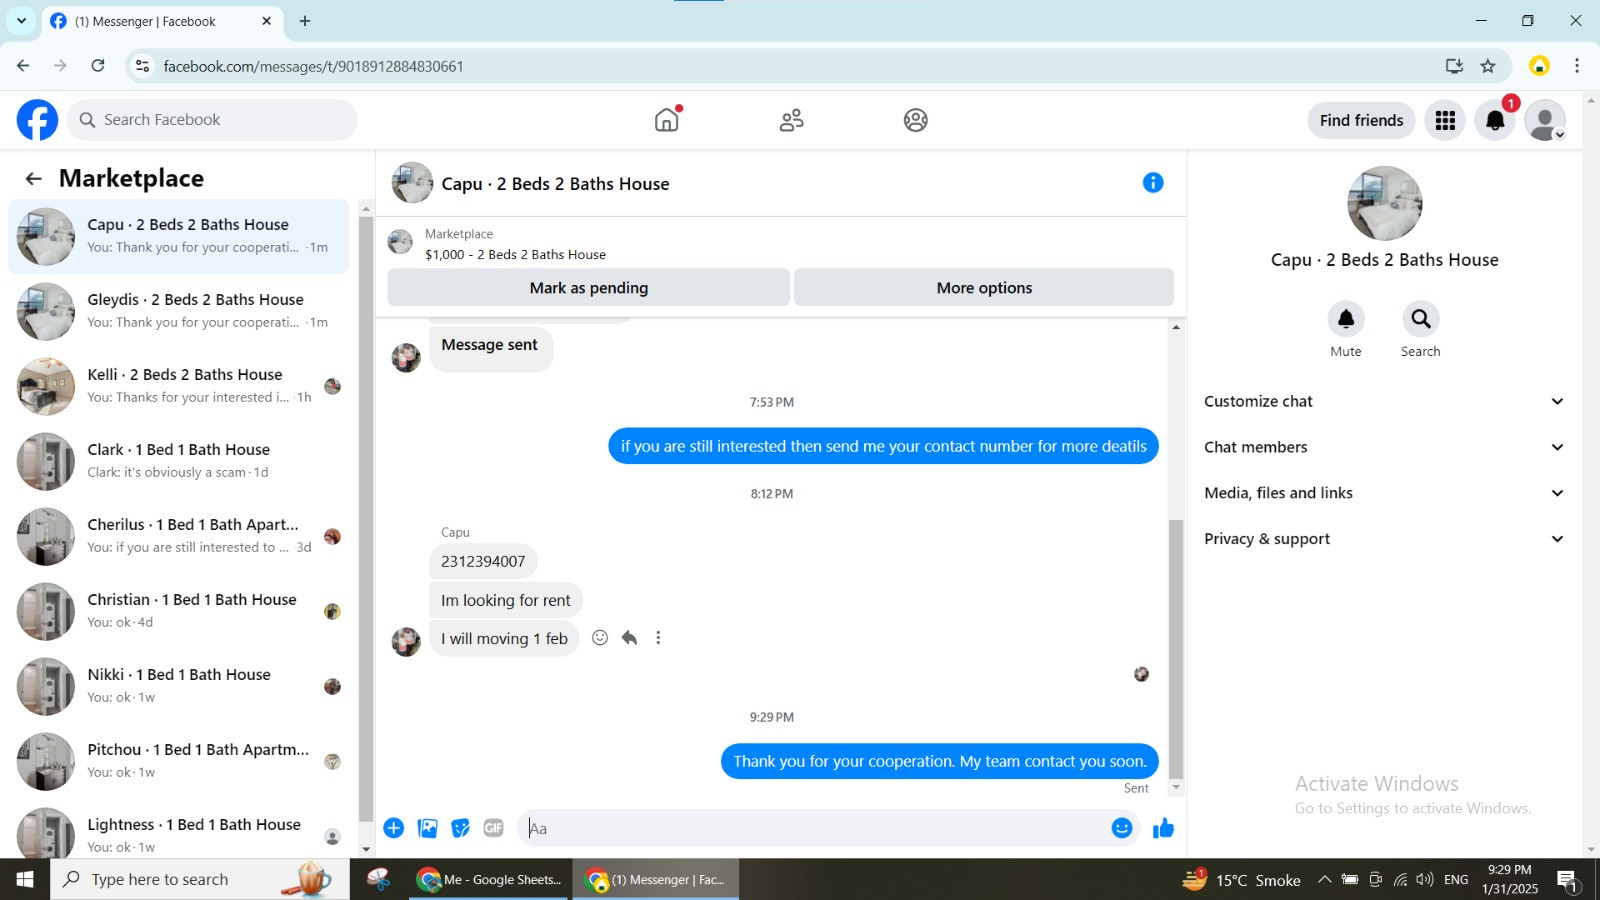The width and height of the screenshot is (1600, 900).
Task: Open the Clark 1 Bed 1 Bath House chat
Action: (x=179, y=461)
